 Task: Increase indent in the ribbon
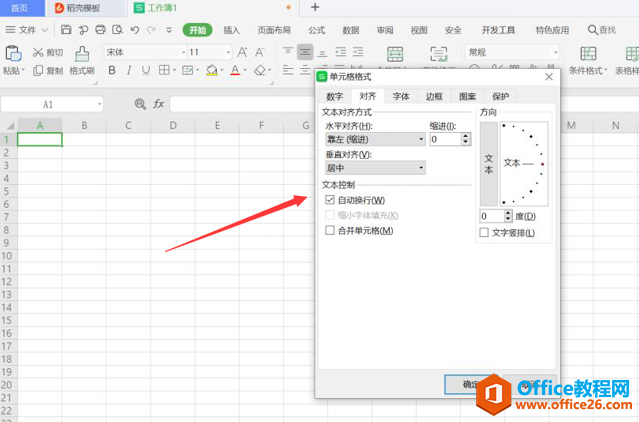click(358, 52)
